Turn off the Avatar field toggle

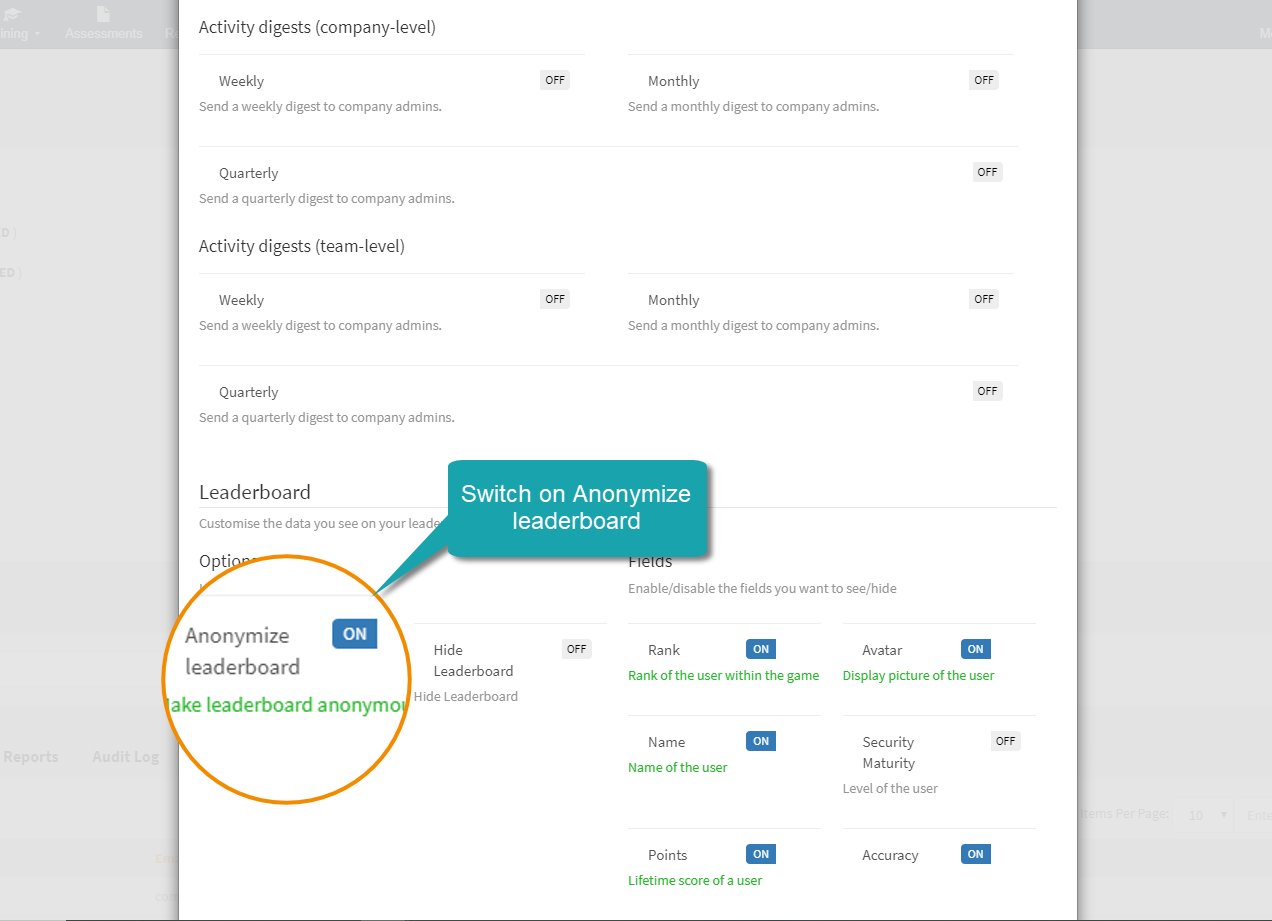[x=975, y=649]
